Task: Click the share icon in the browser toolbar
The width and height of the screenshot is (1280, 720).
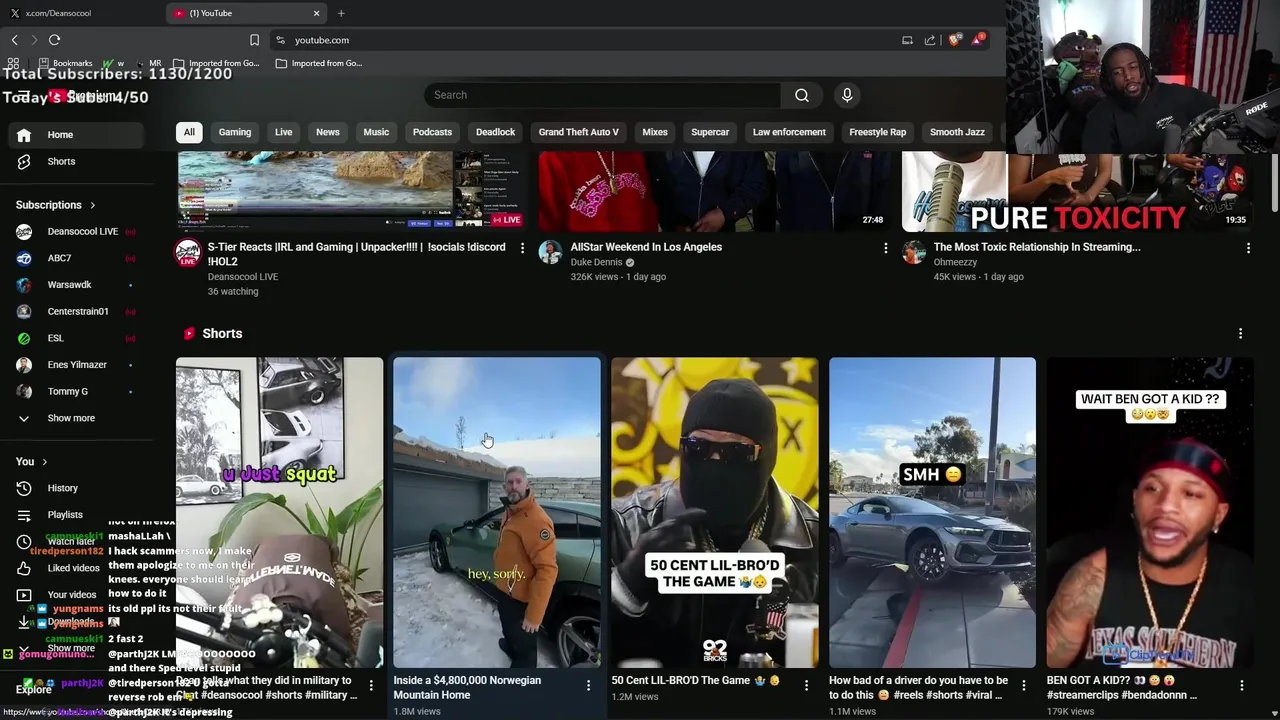Action: click(930, 40)
